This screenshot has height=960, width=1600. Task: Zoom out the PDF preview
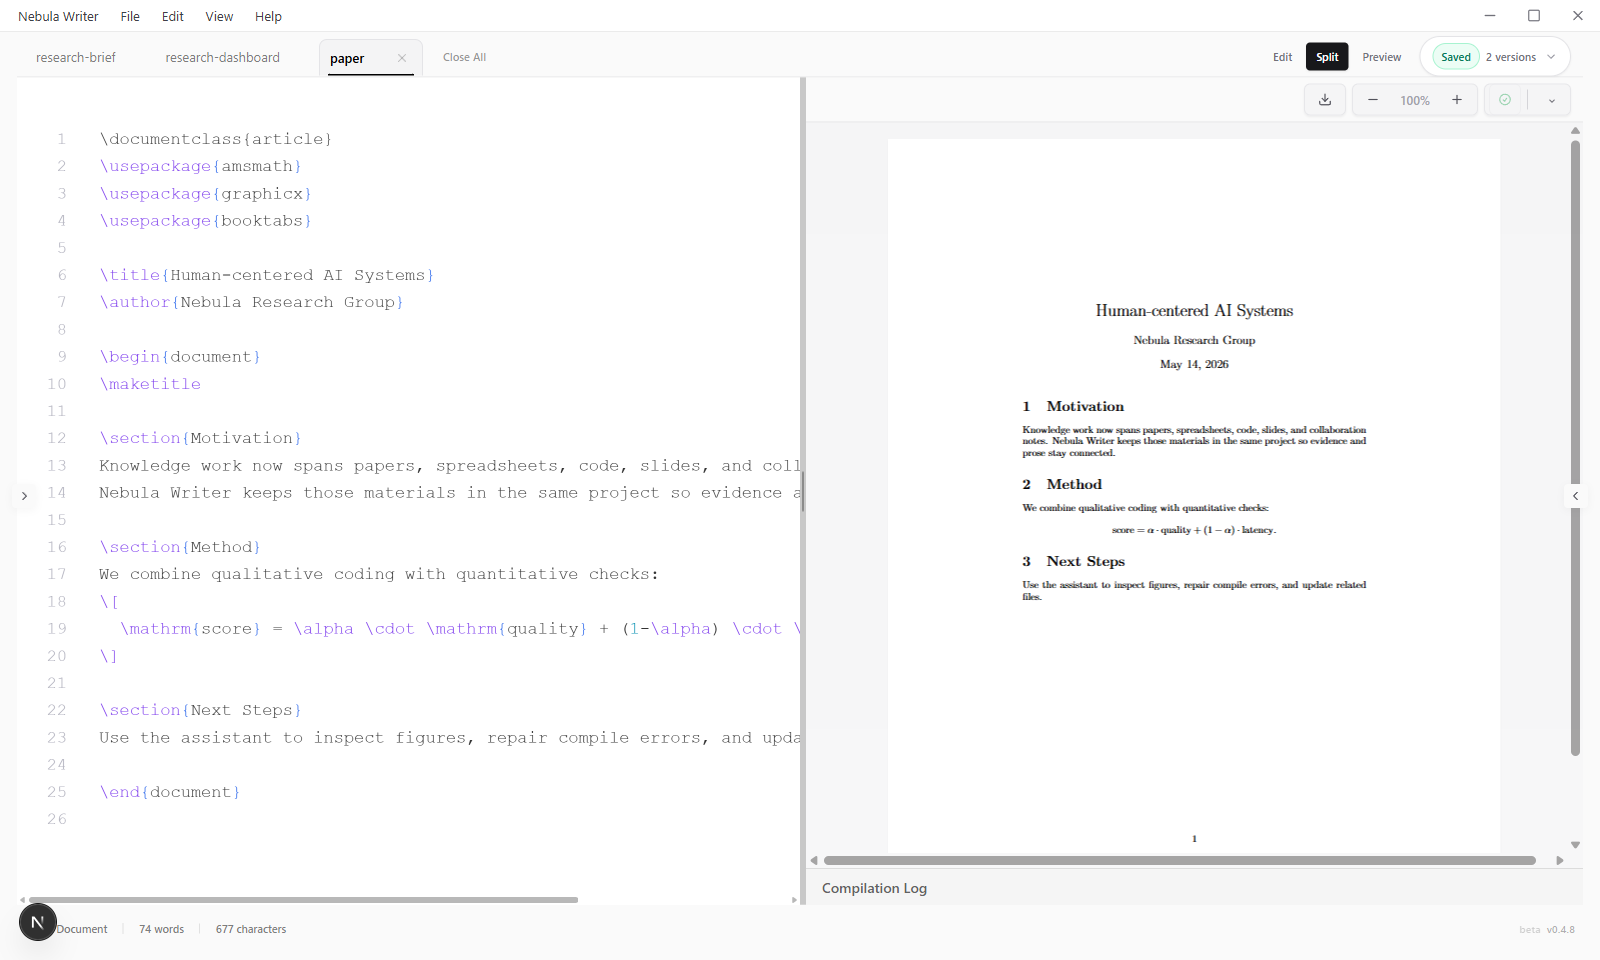[x=1373, y=100]
